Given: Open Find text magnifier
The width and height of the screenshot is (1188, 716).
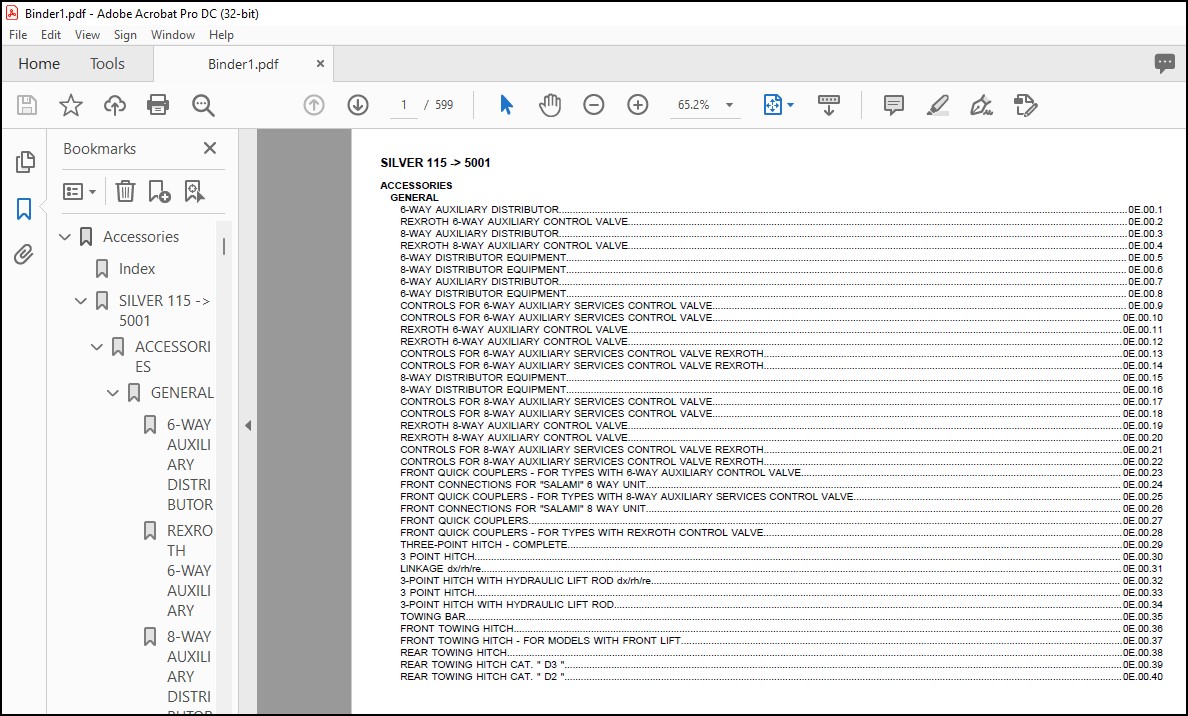Looking at the screenshot, I should coord(203,105).
